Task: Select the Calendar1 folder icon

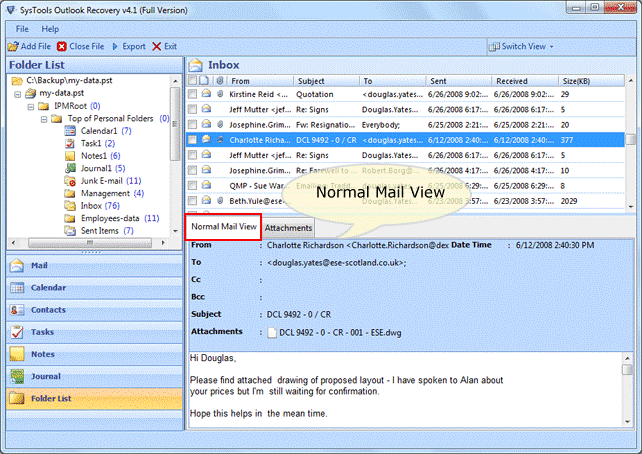Action: coord(70,131)
